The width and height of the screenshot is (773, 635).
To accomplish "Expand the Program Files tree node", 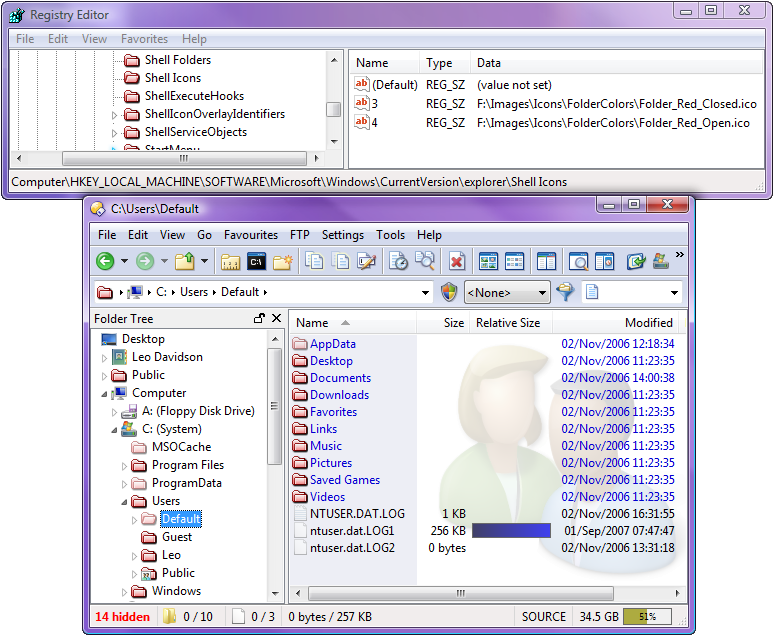I will [124, 466].
